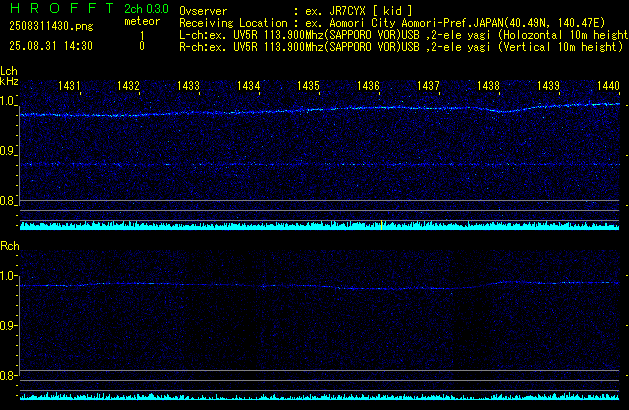
Task: Click the HROFFT title text
Action: coord(61,8)
